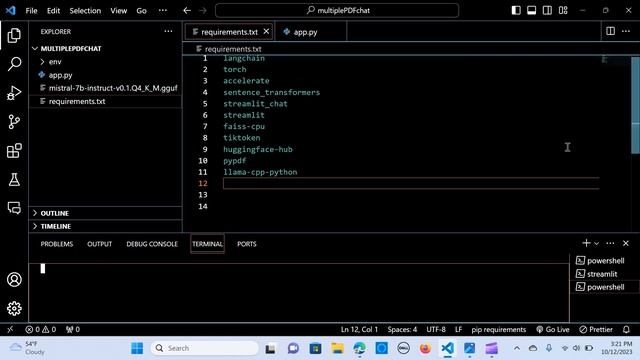
Task: Open Manage gear settings icon
Action: pyautogui.click(x=14, y=308)
